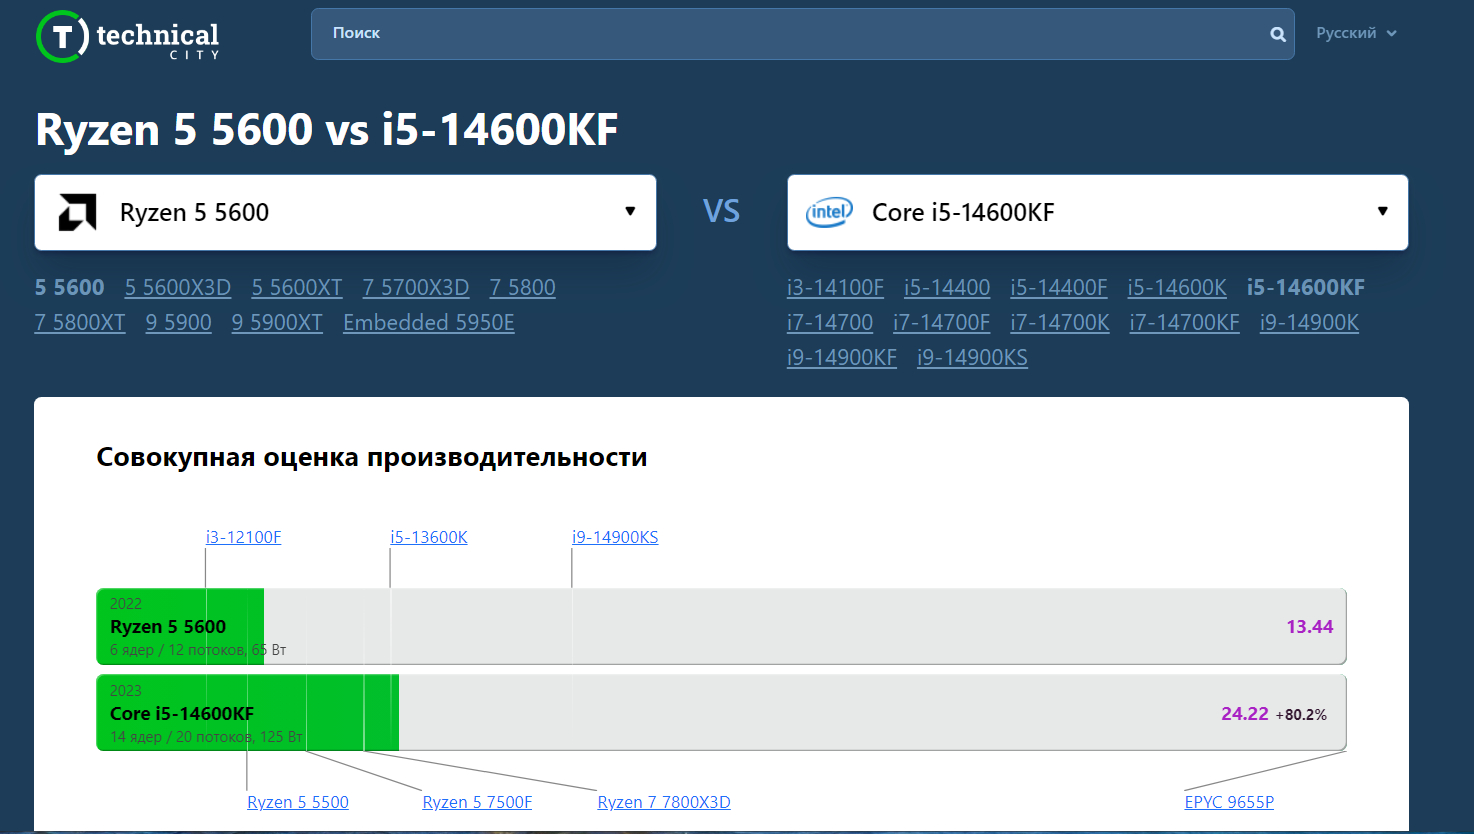Open the 9 5900 link
Viewport: 1474px width, 834px height.
tap(179, 323)
